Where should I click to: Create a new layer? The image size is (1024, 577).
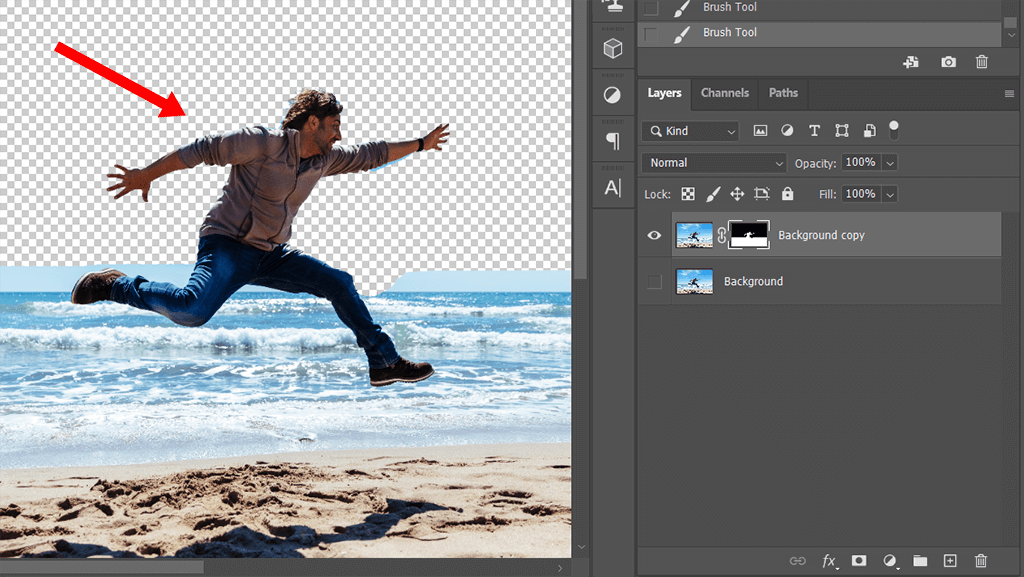[950, 561]
